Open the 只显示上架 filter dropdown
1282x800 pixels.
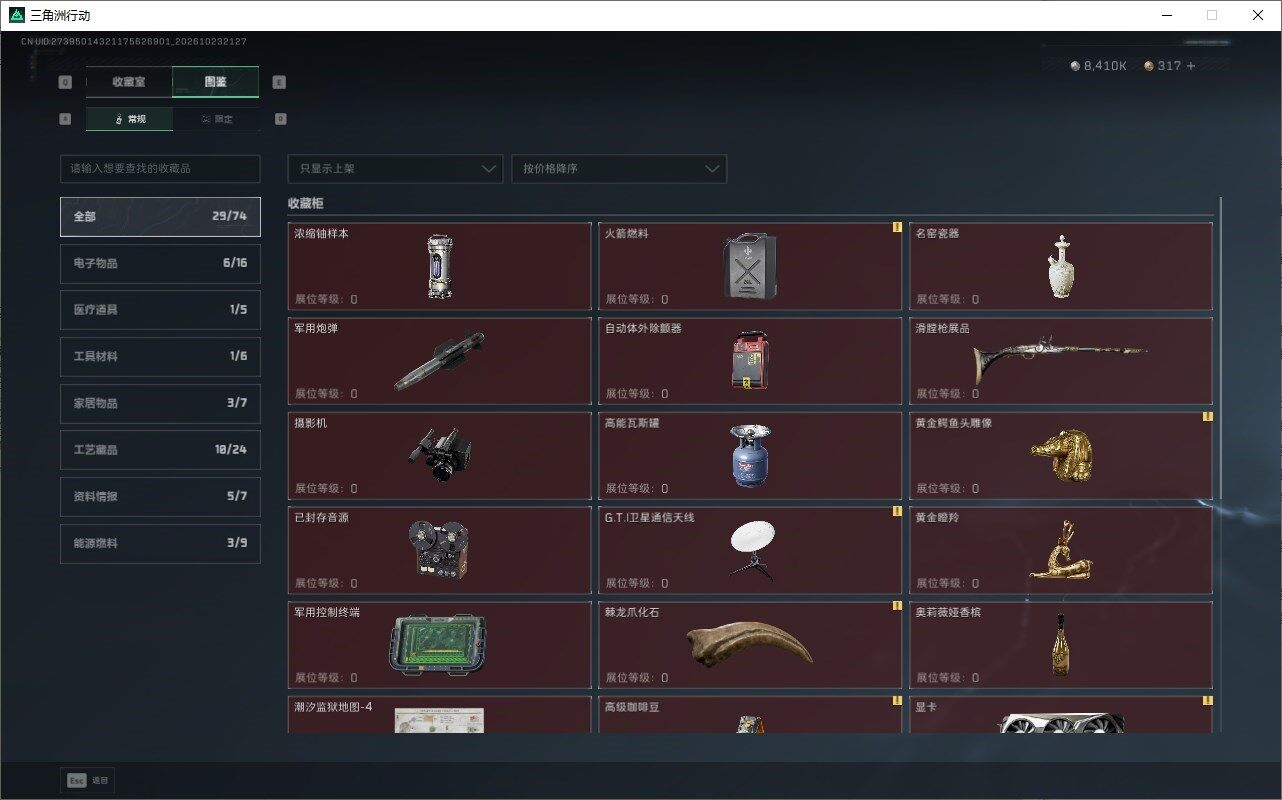pyautogui.click(x=395, y=168)
